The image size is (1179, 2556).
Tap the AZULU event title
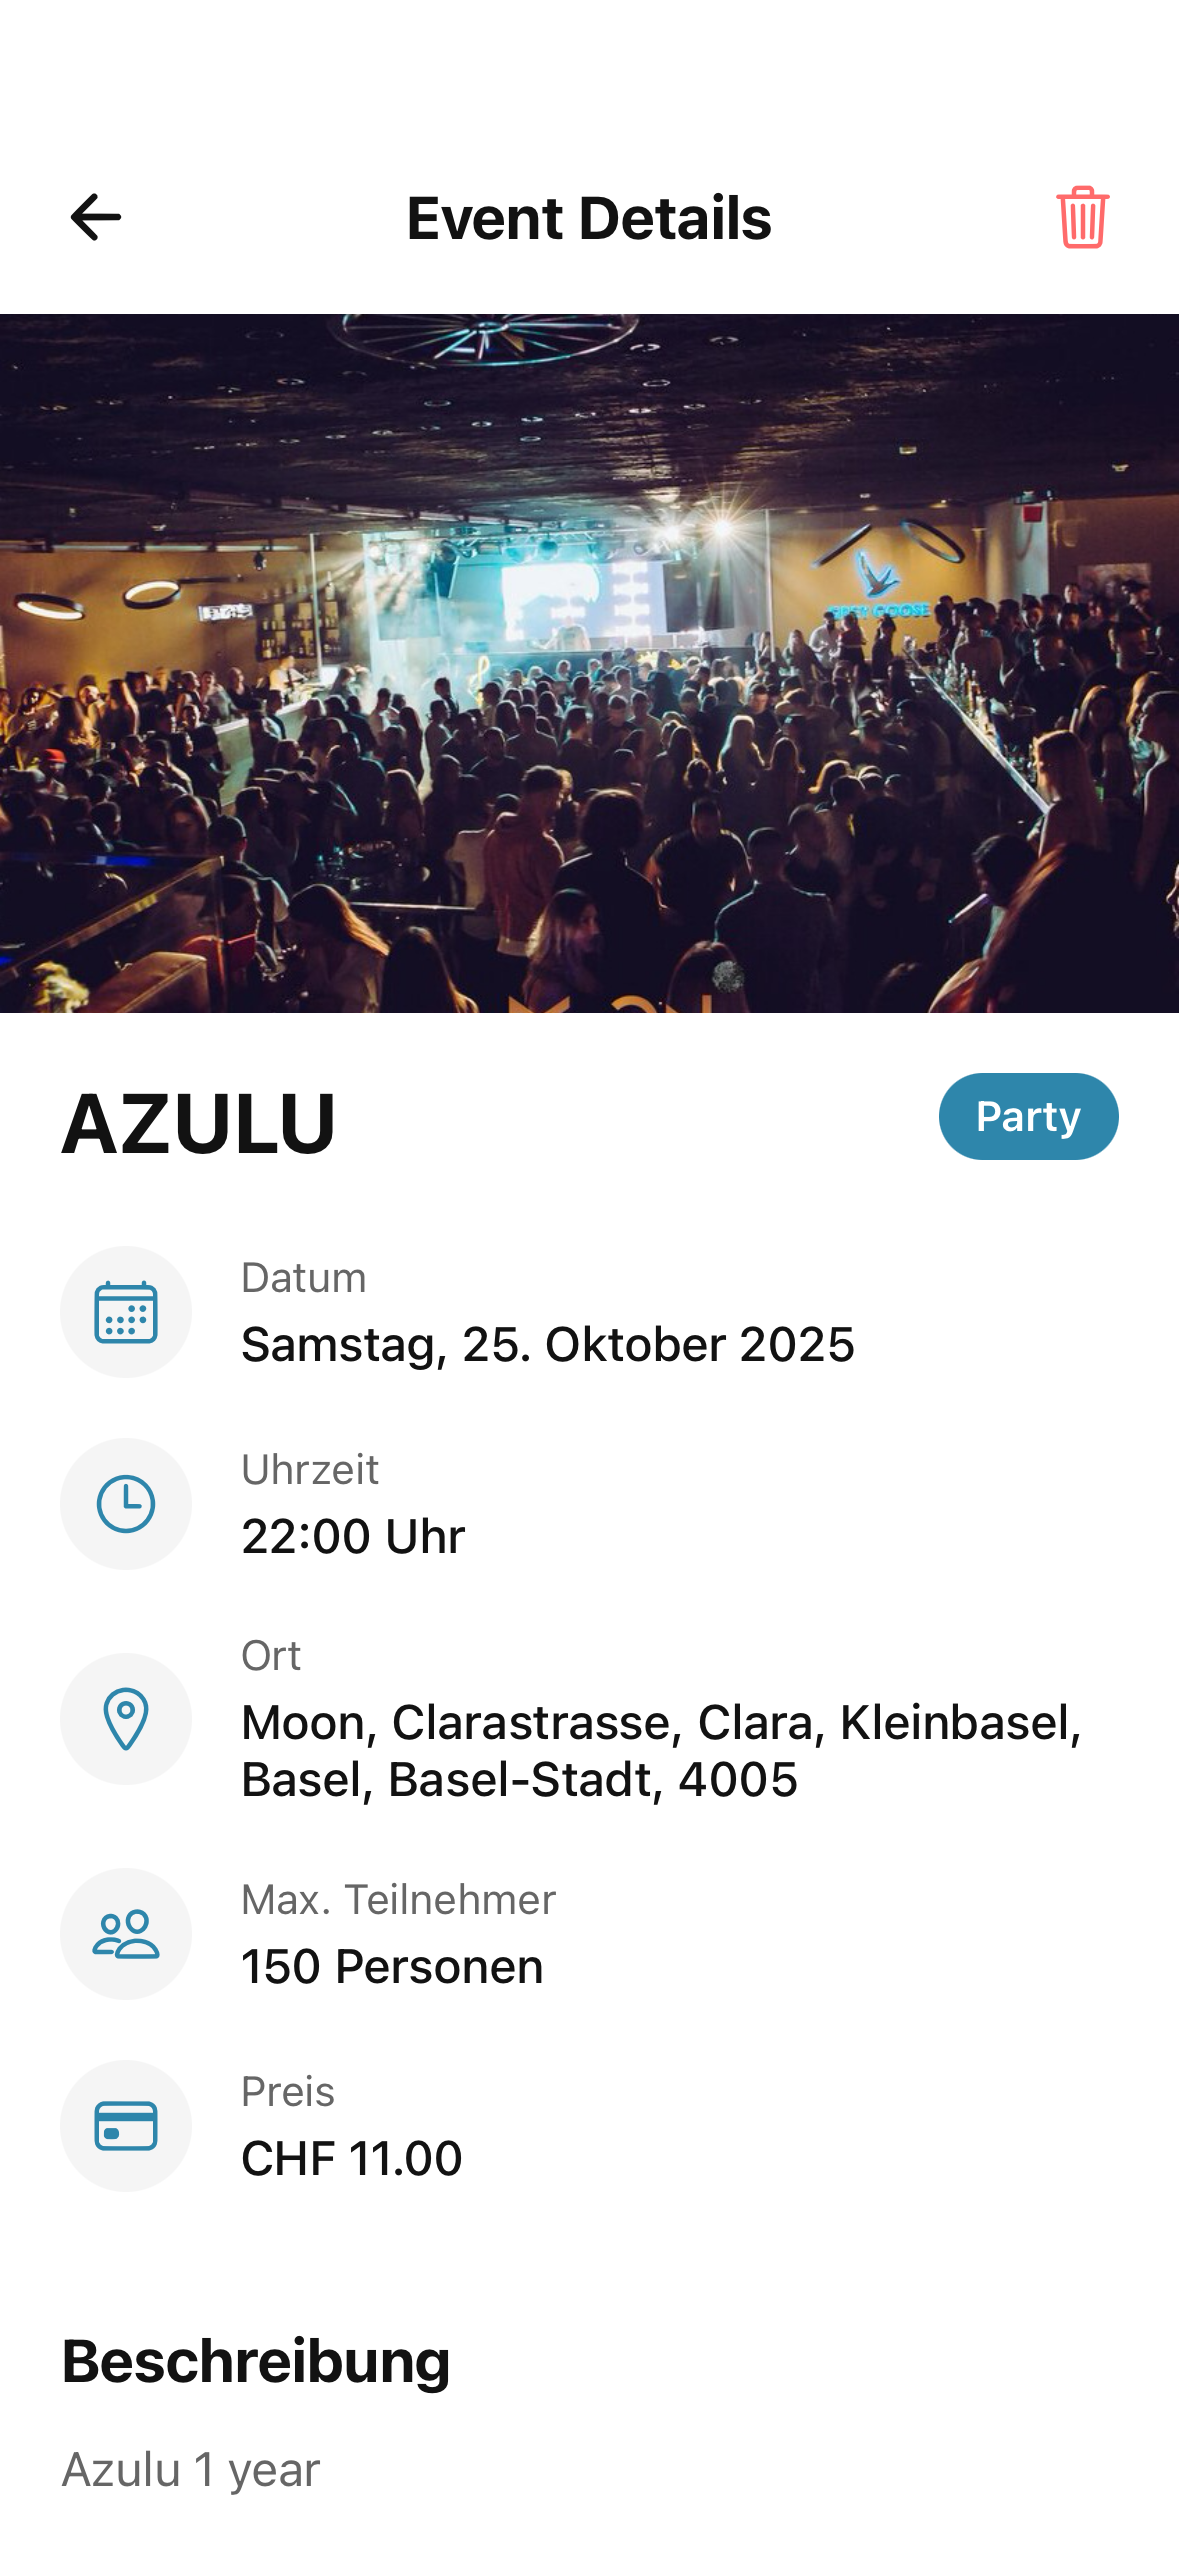click(199, 1123)
